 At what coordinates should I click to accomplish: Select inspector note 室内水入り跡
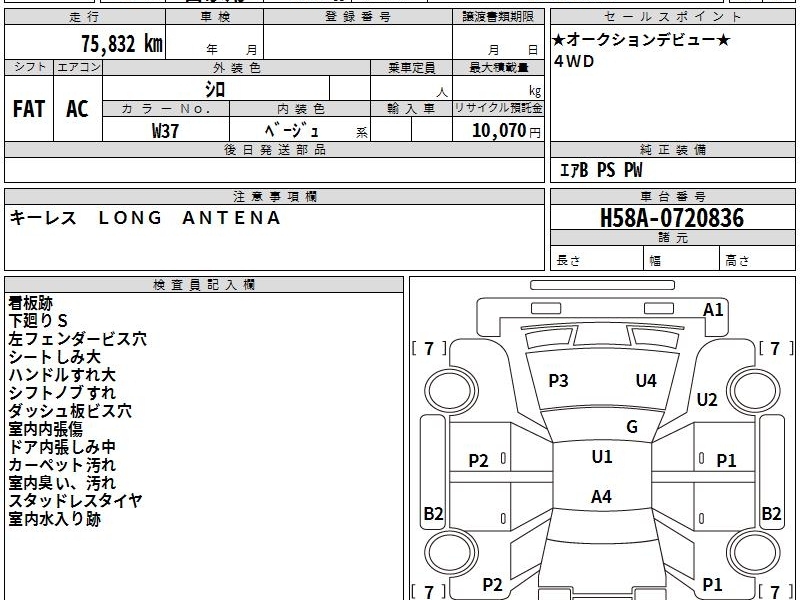(55, 519)
